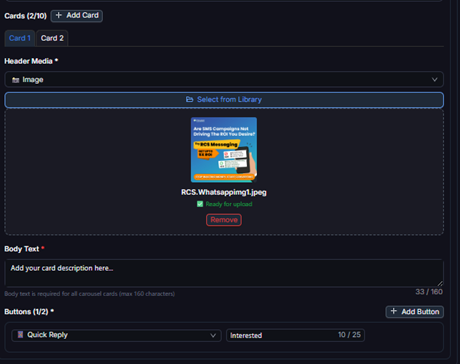
Task: Click the 33 / 160 character counter
Action: (x=429, y=292)
